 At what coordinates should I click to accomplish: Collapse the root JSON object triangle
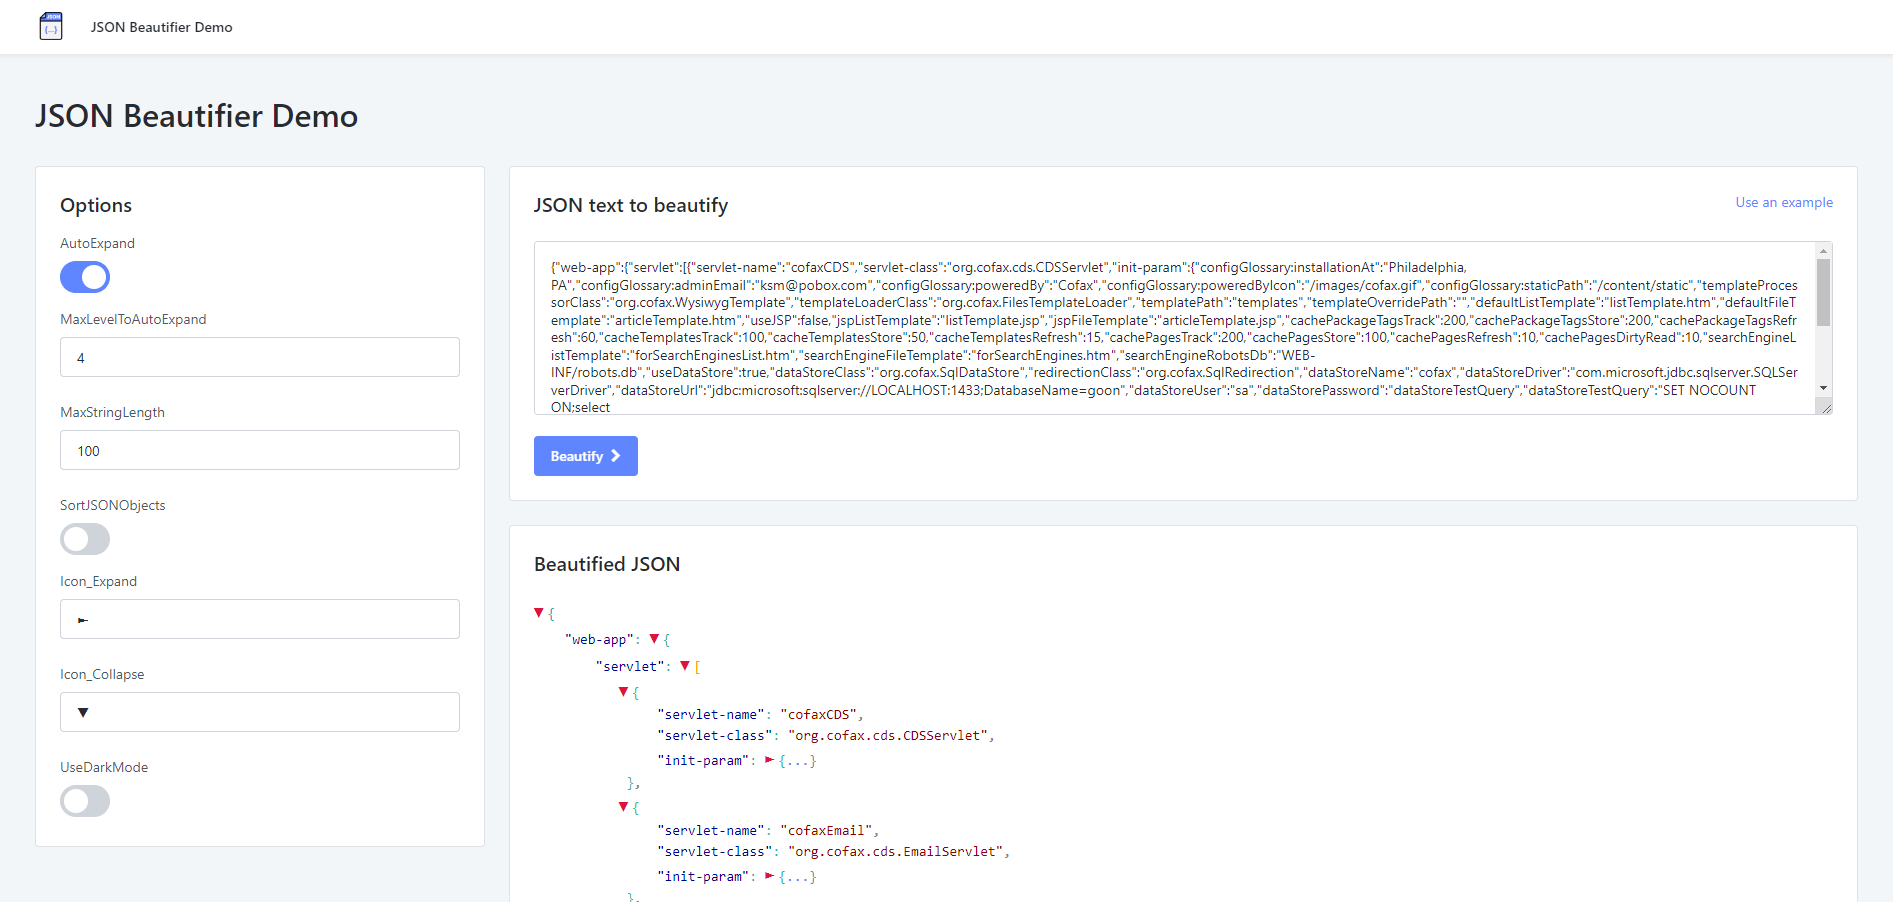(539, 613)
